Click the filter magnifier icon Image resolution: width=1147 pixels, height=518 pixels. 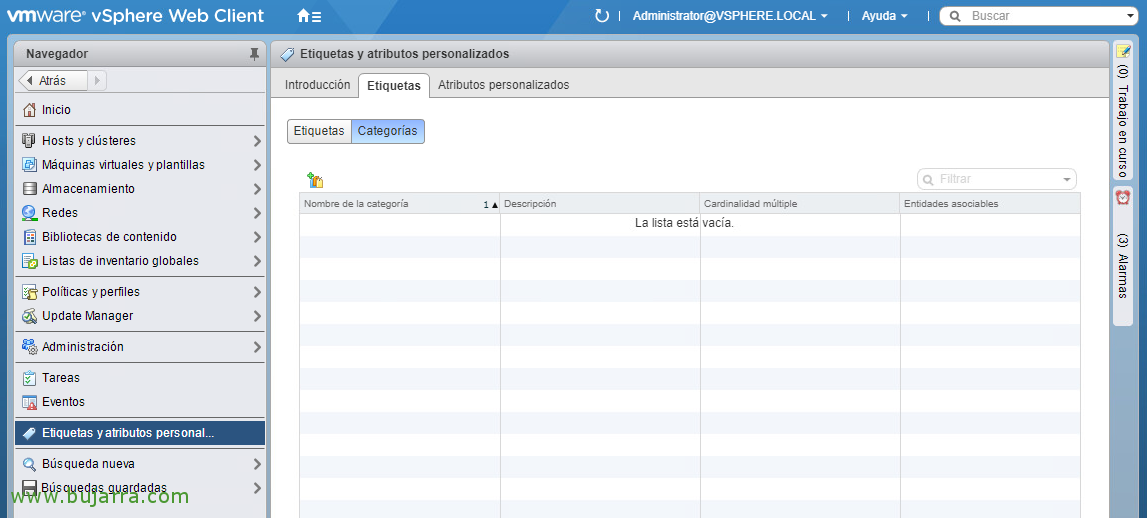click(928, 179)
